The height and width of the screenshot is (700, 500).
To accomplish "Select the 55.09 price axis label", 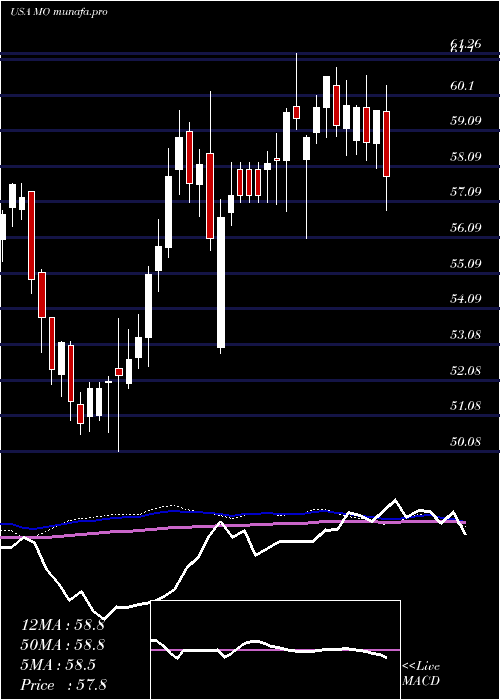I will click(465, 263).
